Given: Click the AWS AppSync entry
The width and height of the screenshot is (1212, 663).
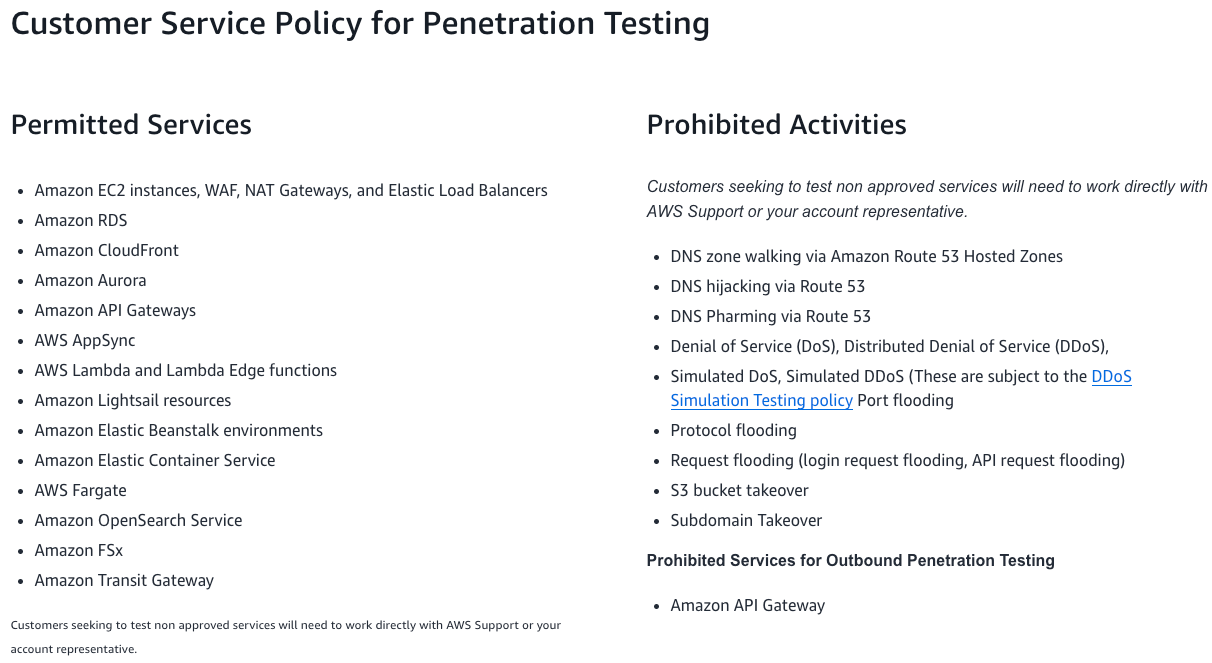Looking at the screenshot, I should pyautogui.click(x=85, y=340).
